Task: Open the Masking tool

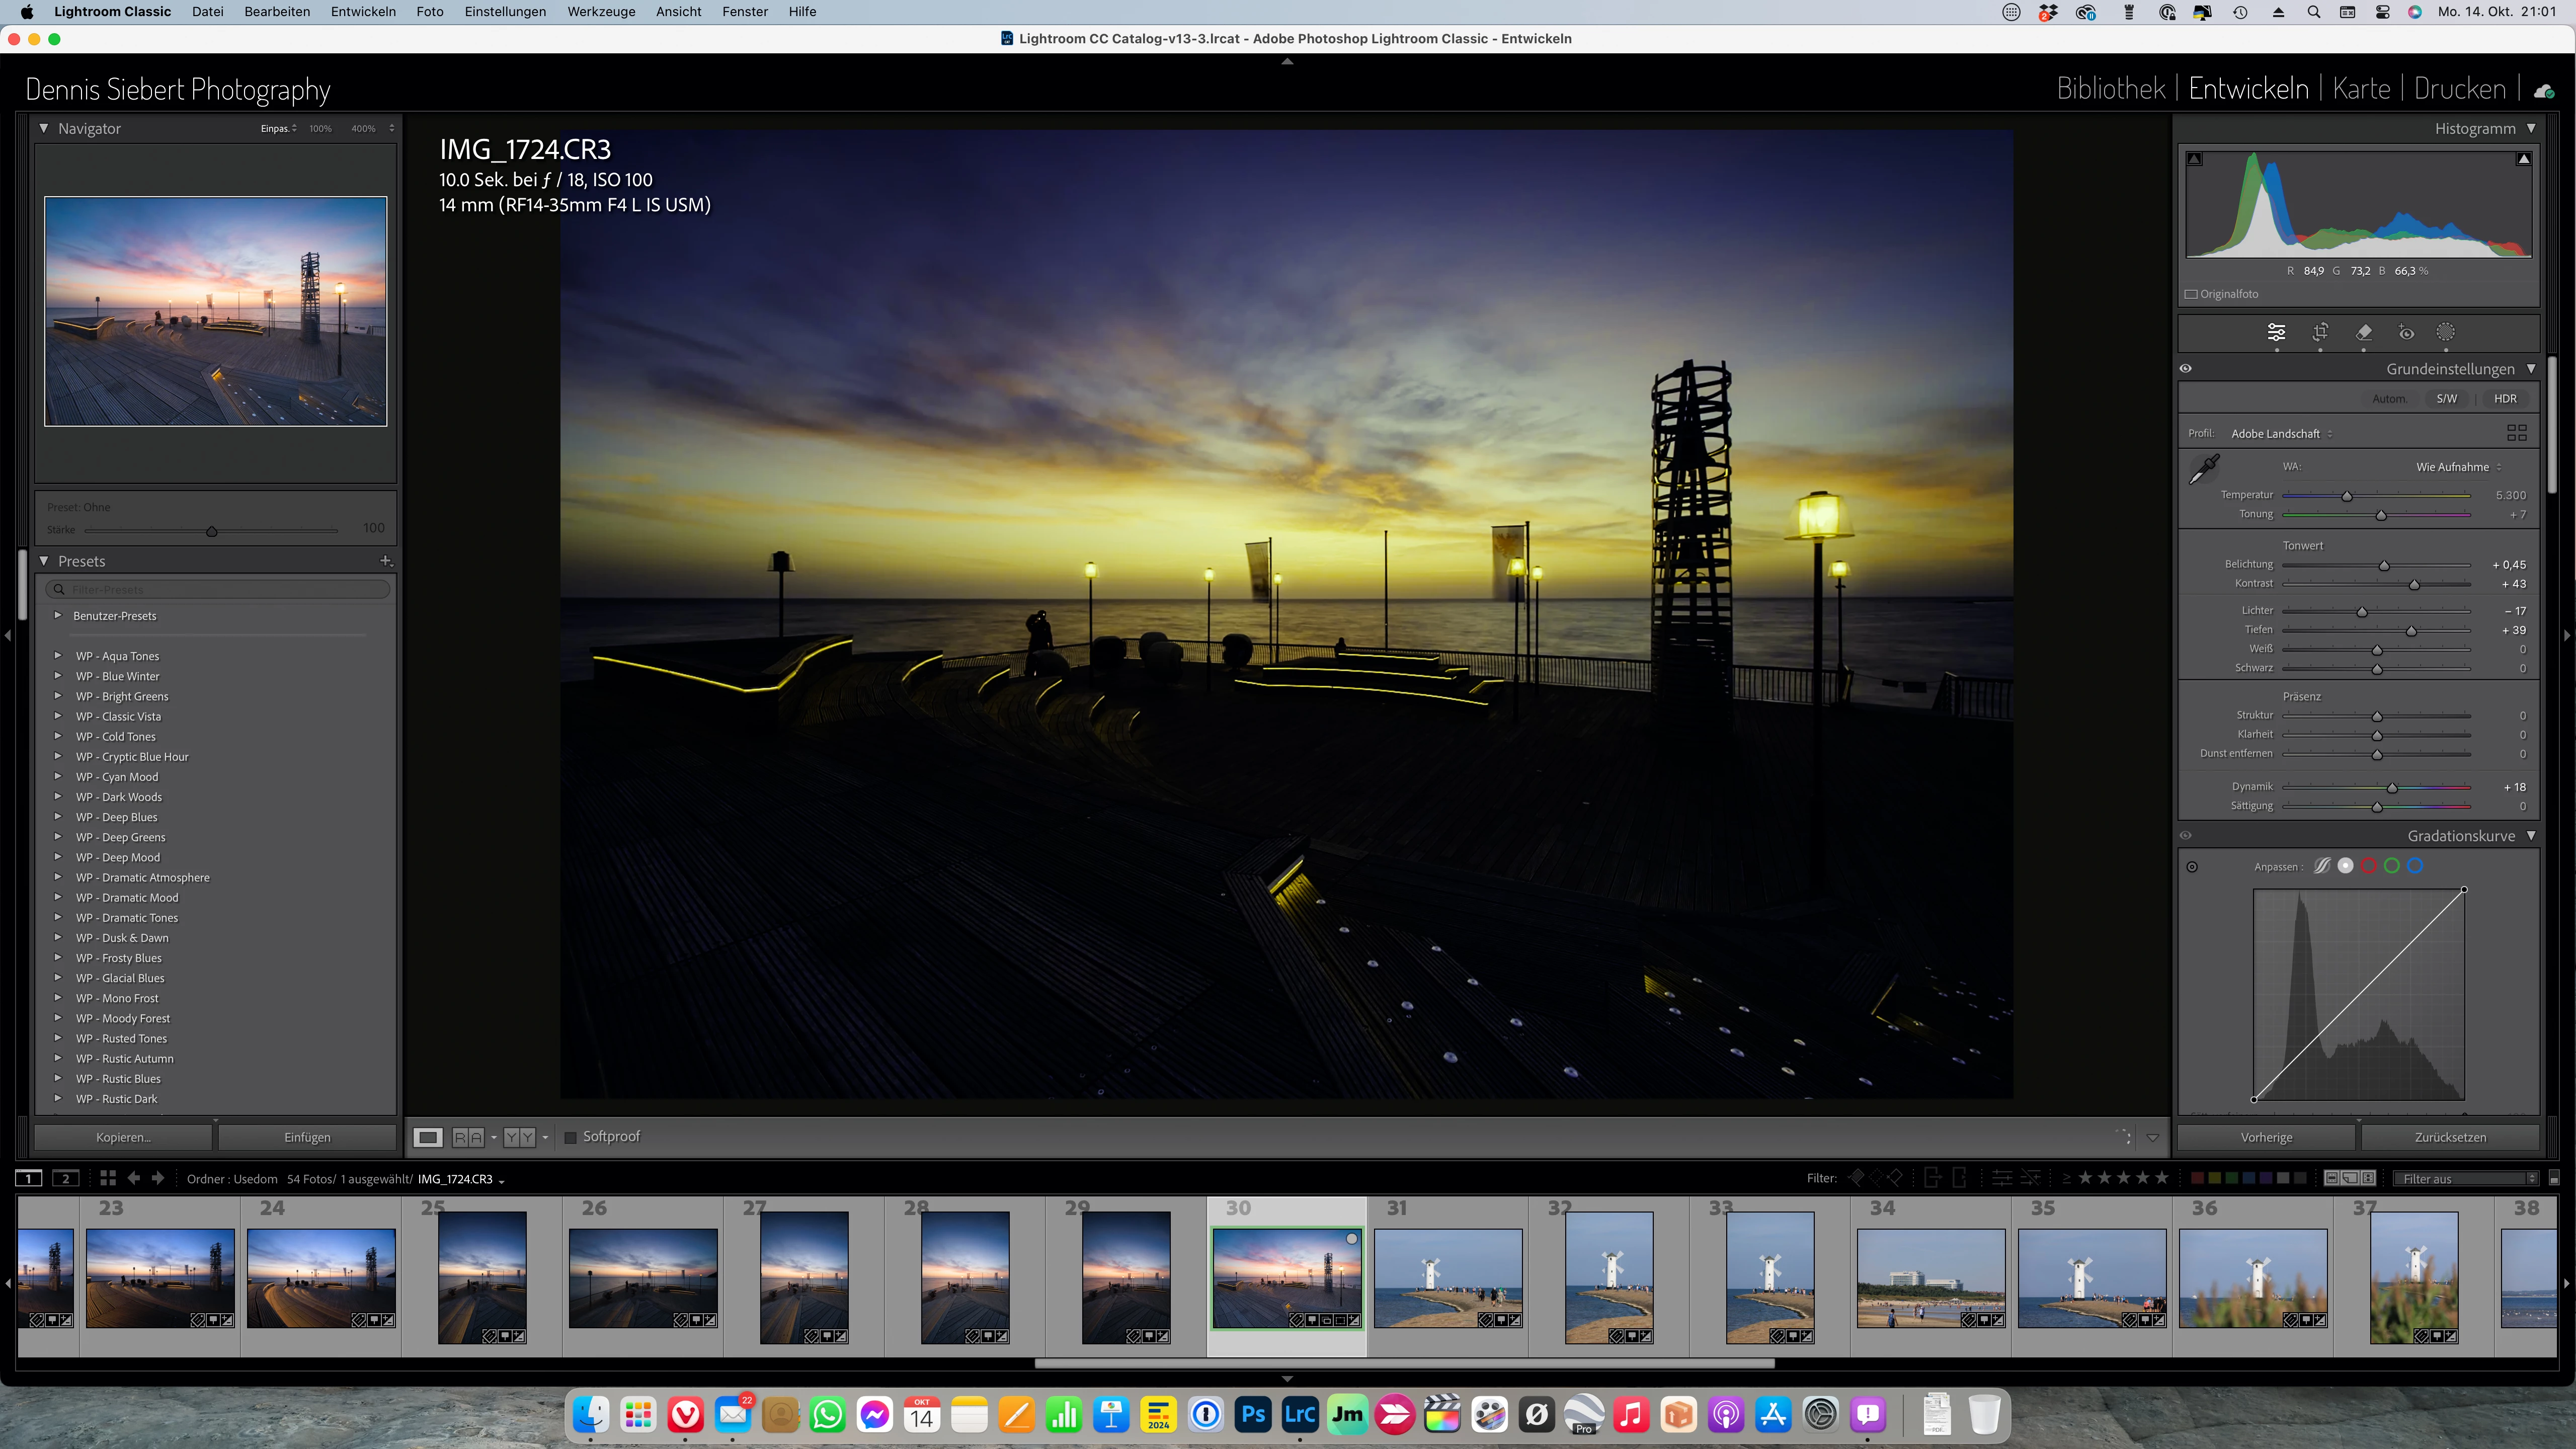Action: [x=2445, y=332]
